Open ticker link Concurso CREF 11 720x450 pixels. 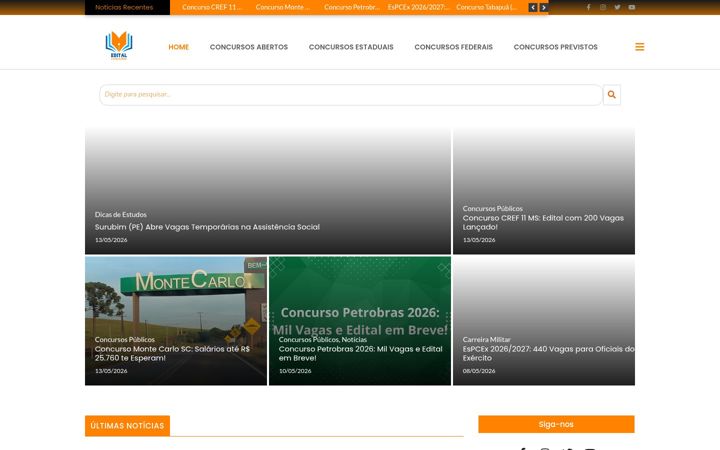[x=211, y=7]
